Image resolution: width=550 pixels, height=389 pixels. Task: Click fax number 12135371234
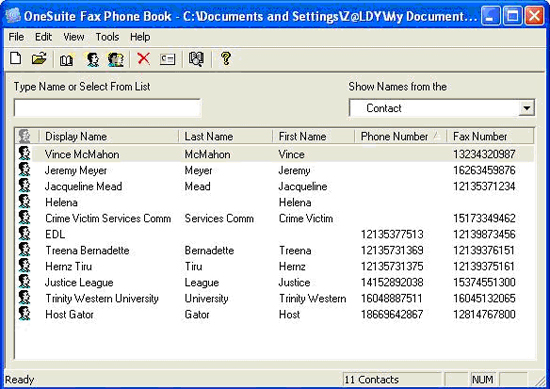click(484, 186)
